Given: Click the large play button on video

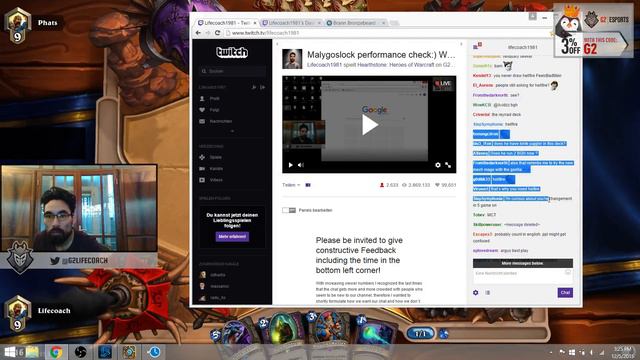Looking at the screenshot, I should click(x=370, y=125).
